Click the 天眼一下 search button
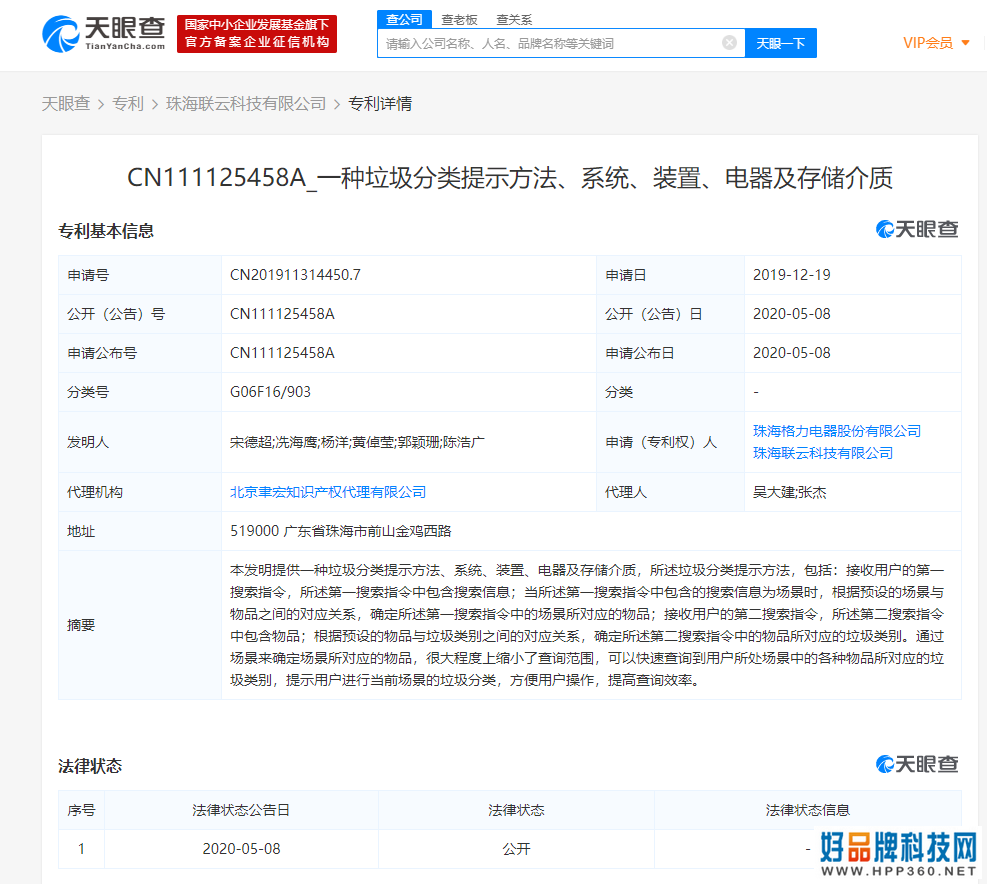The width and height of the screenshot is (987, 884). [x=781, y=43]
